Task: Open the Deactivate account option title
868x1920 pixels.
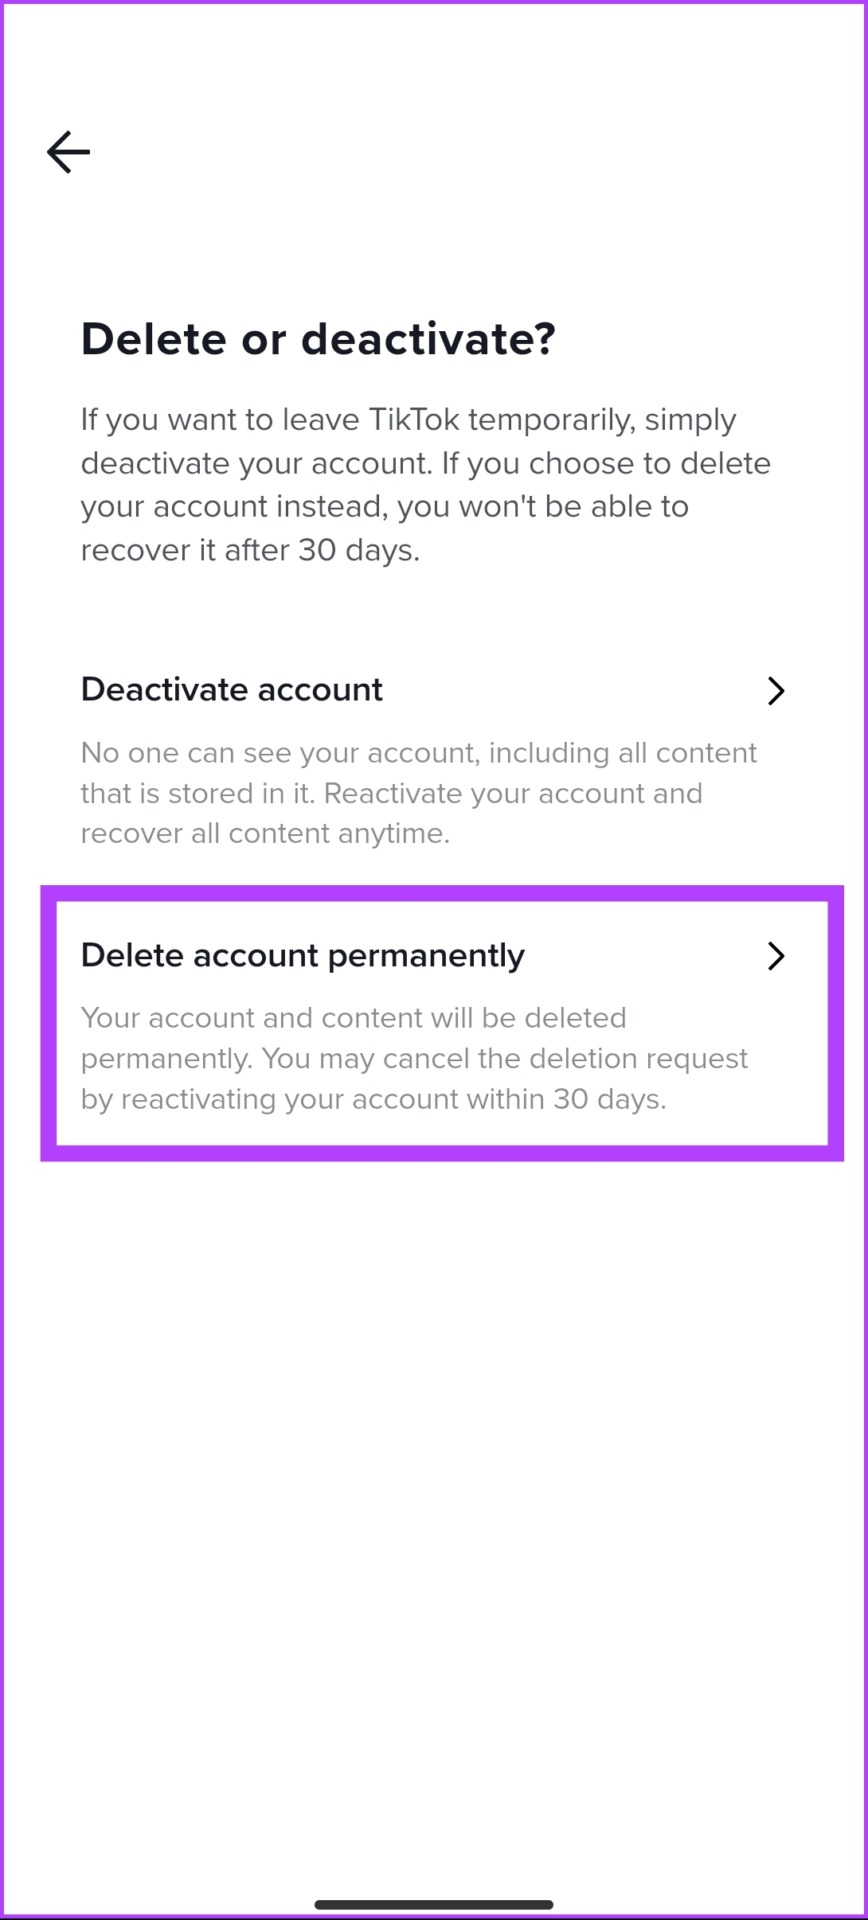Action: click(x=232, y=689)
